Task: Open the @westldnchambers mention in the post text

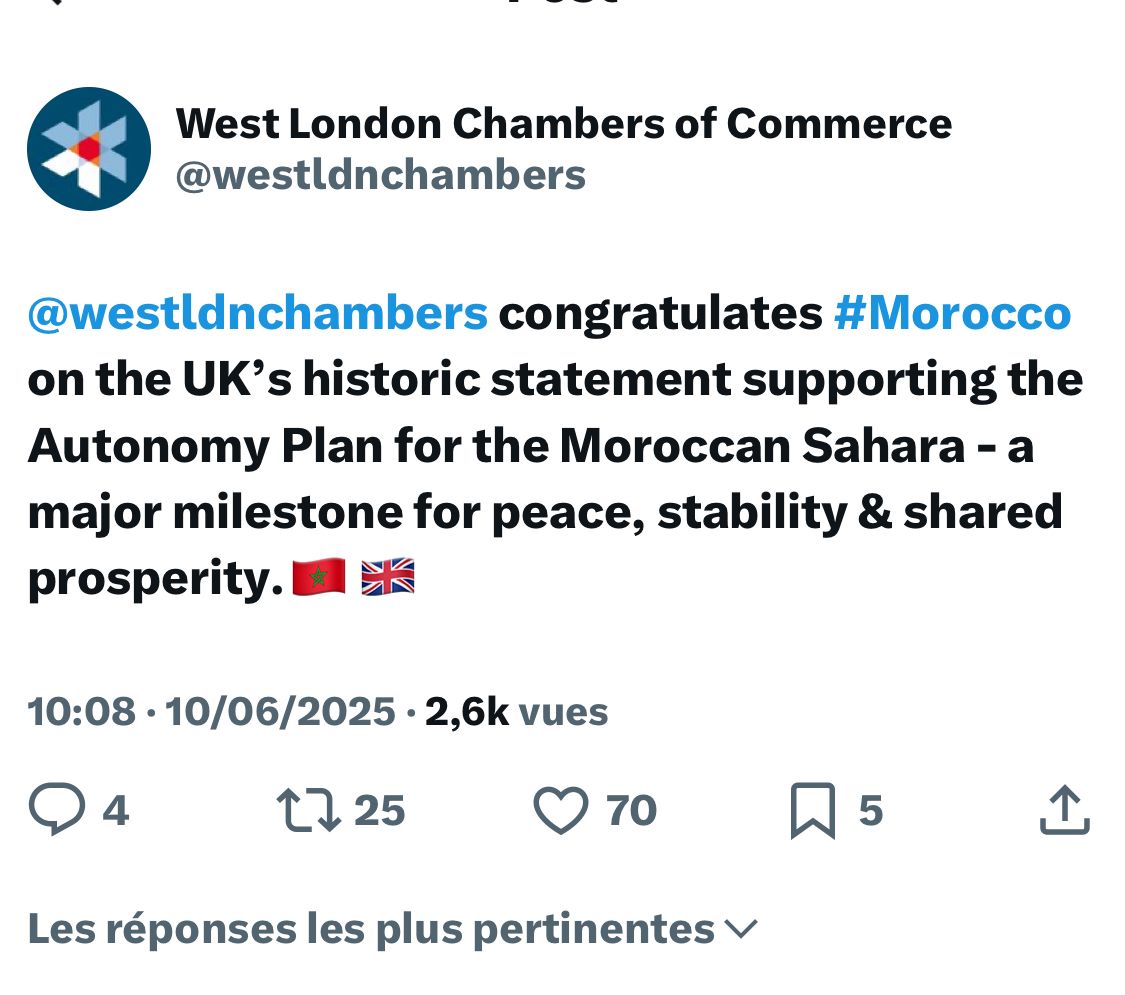Action: coord(258,313)
